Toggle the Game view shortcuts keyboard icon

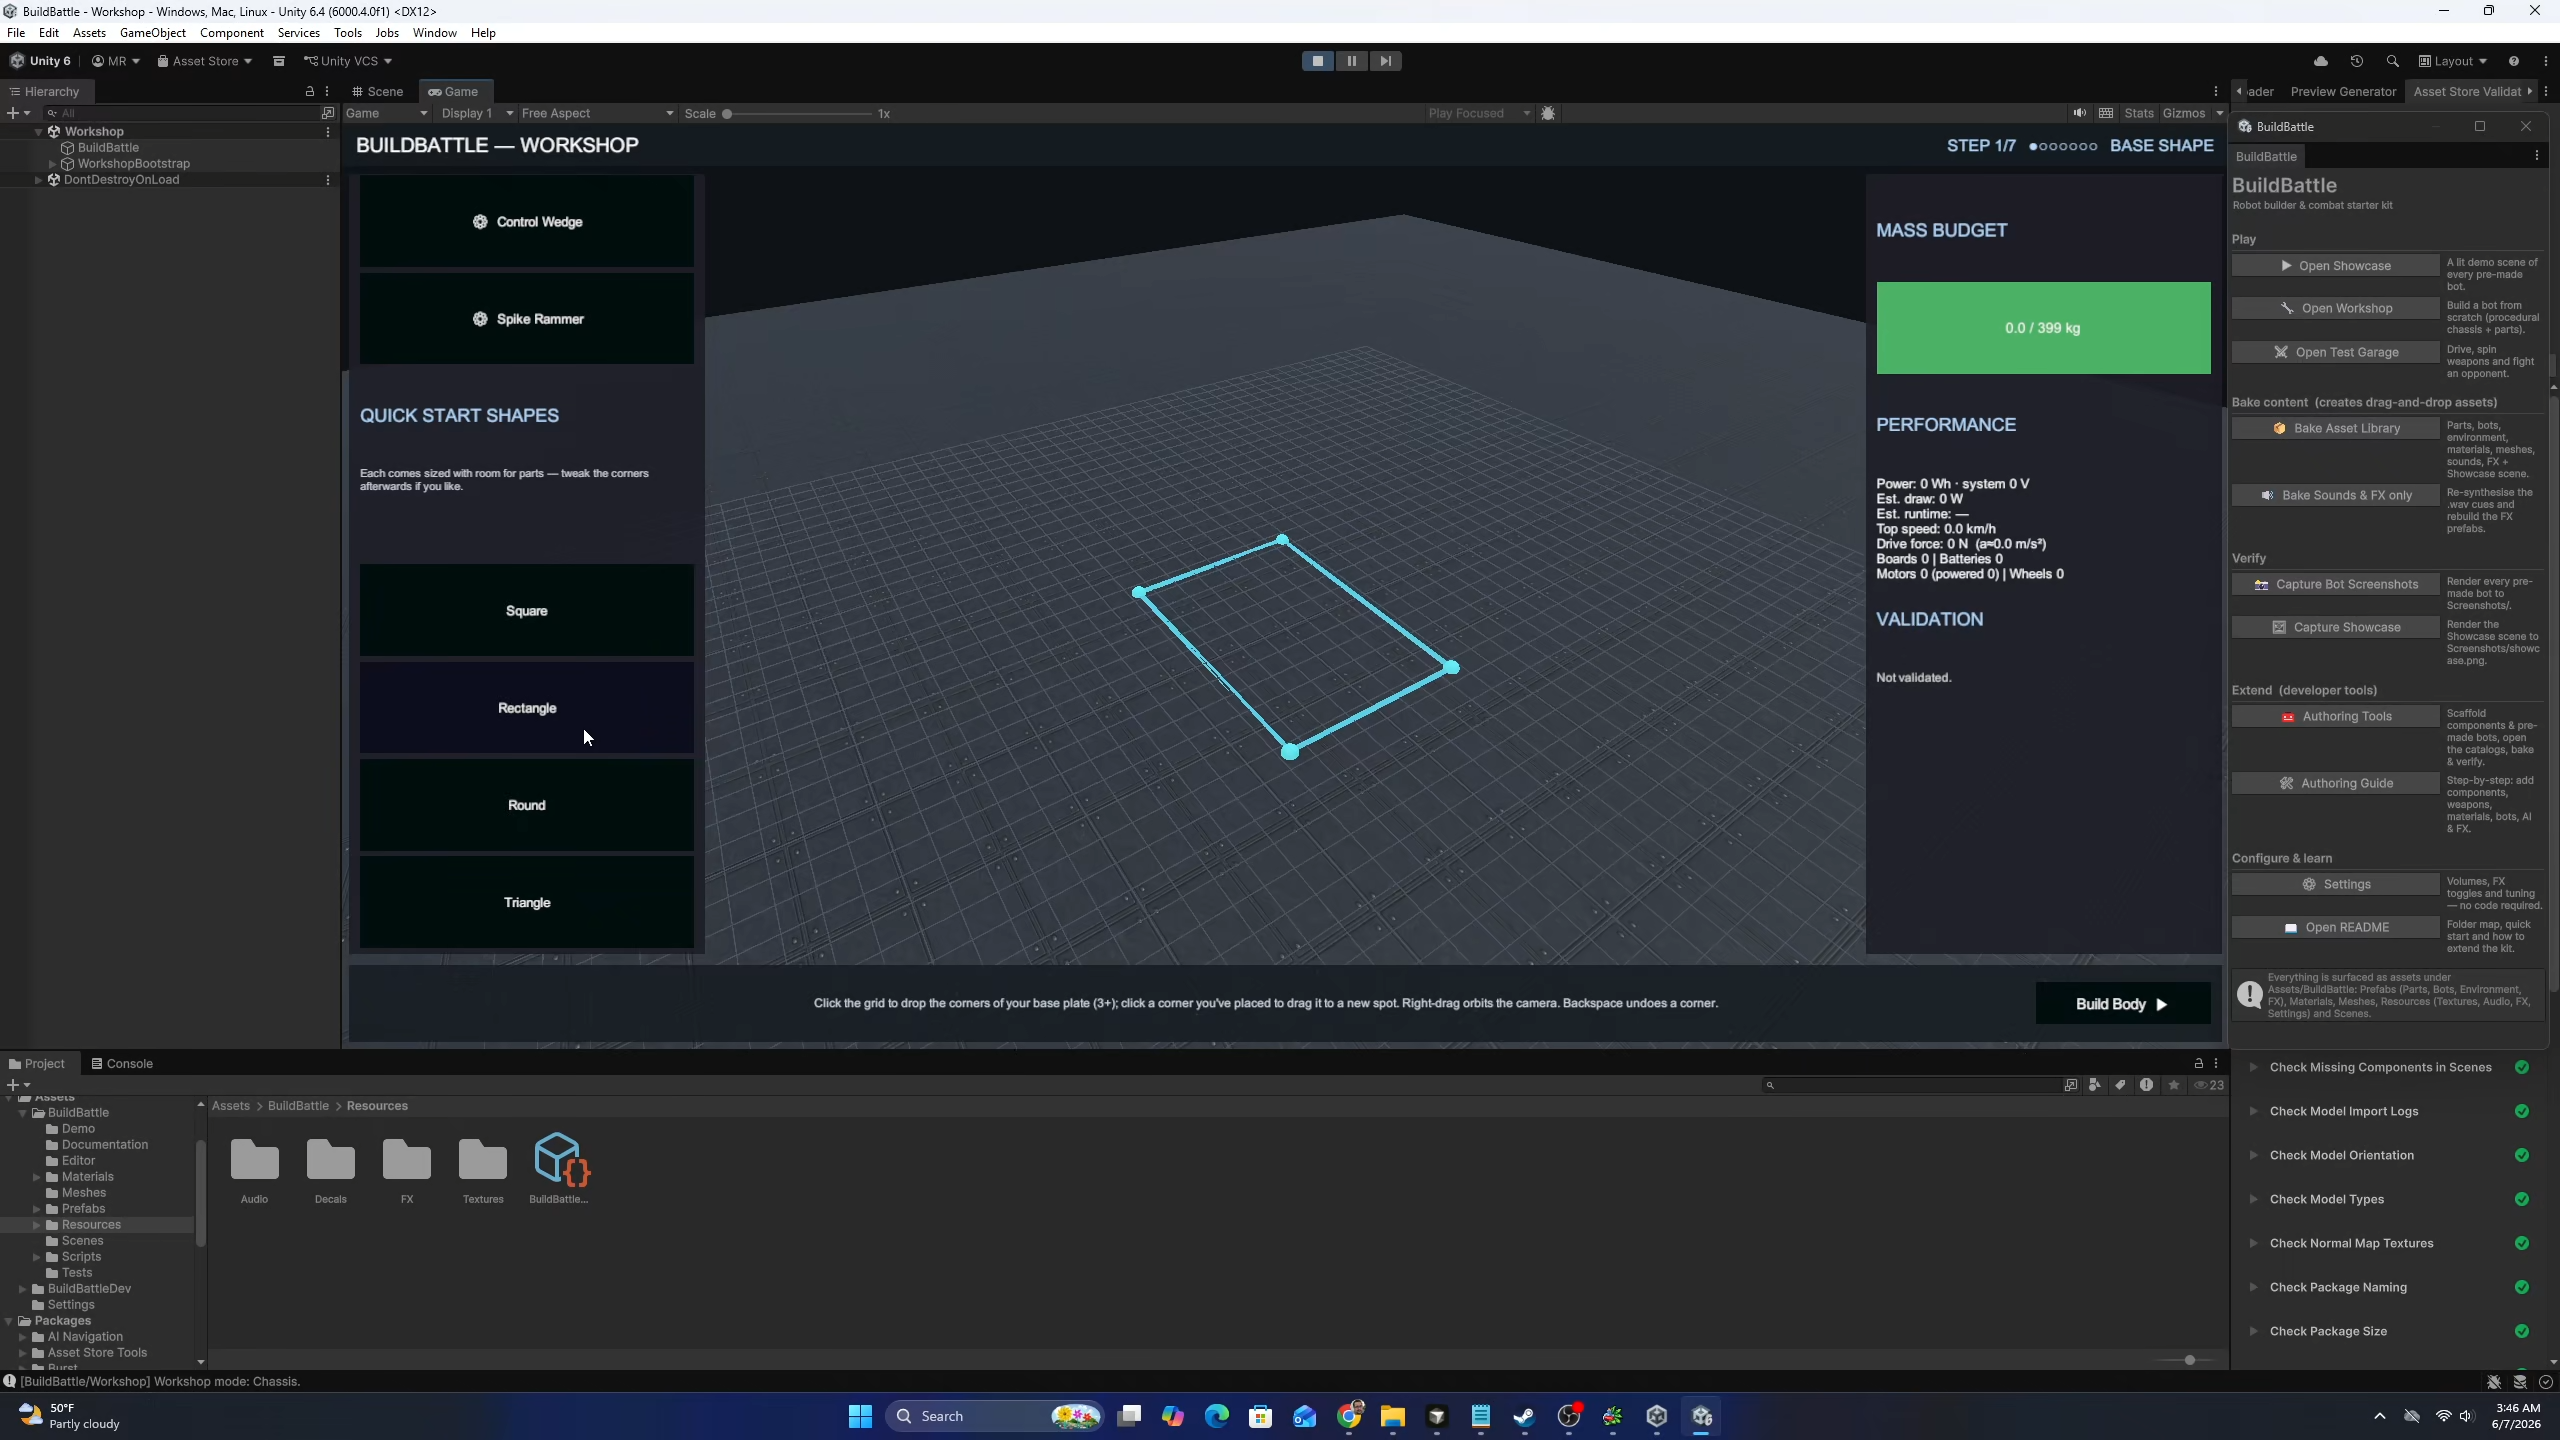tap(2106, 113)
